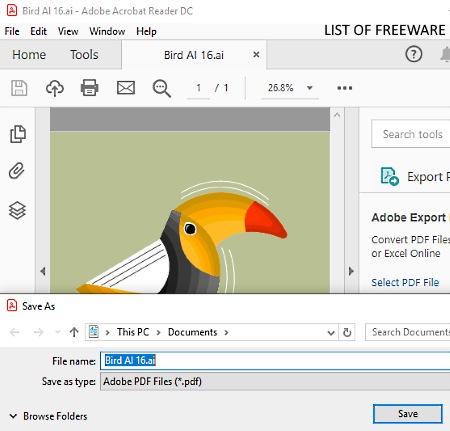
Task: Go up one folder level arrow
Action: tap(74, 332)
